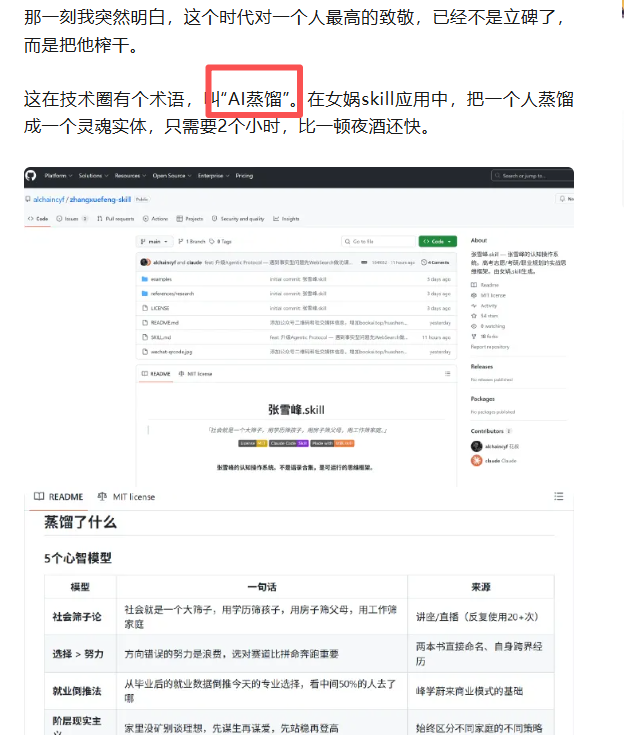This screenshot has width=624, height=735.
Task: Open the main branch selector dropdown
Action: coord(154,241)
